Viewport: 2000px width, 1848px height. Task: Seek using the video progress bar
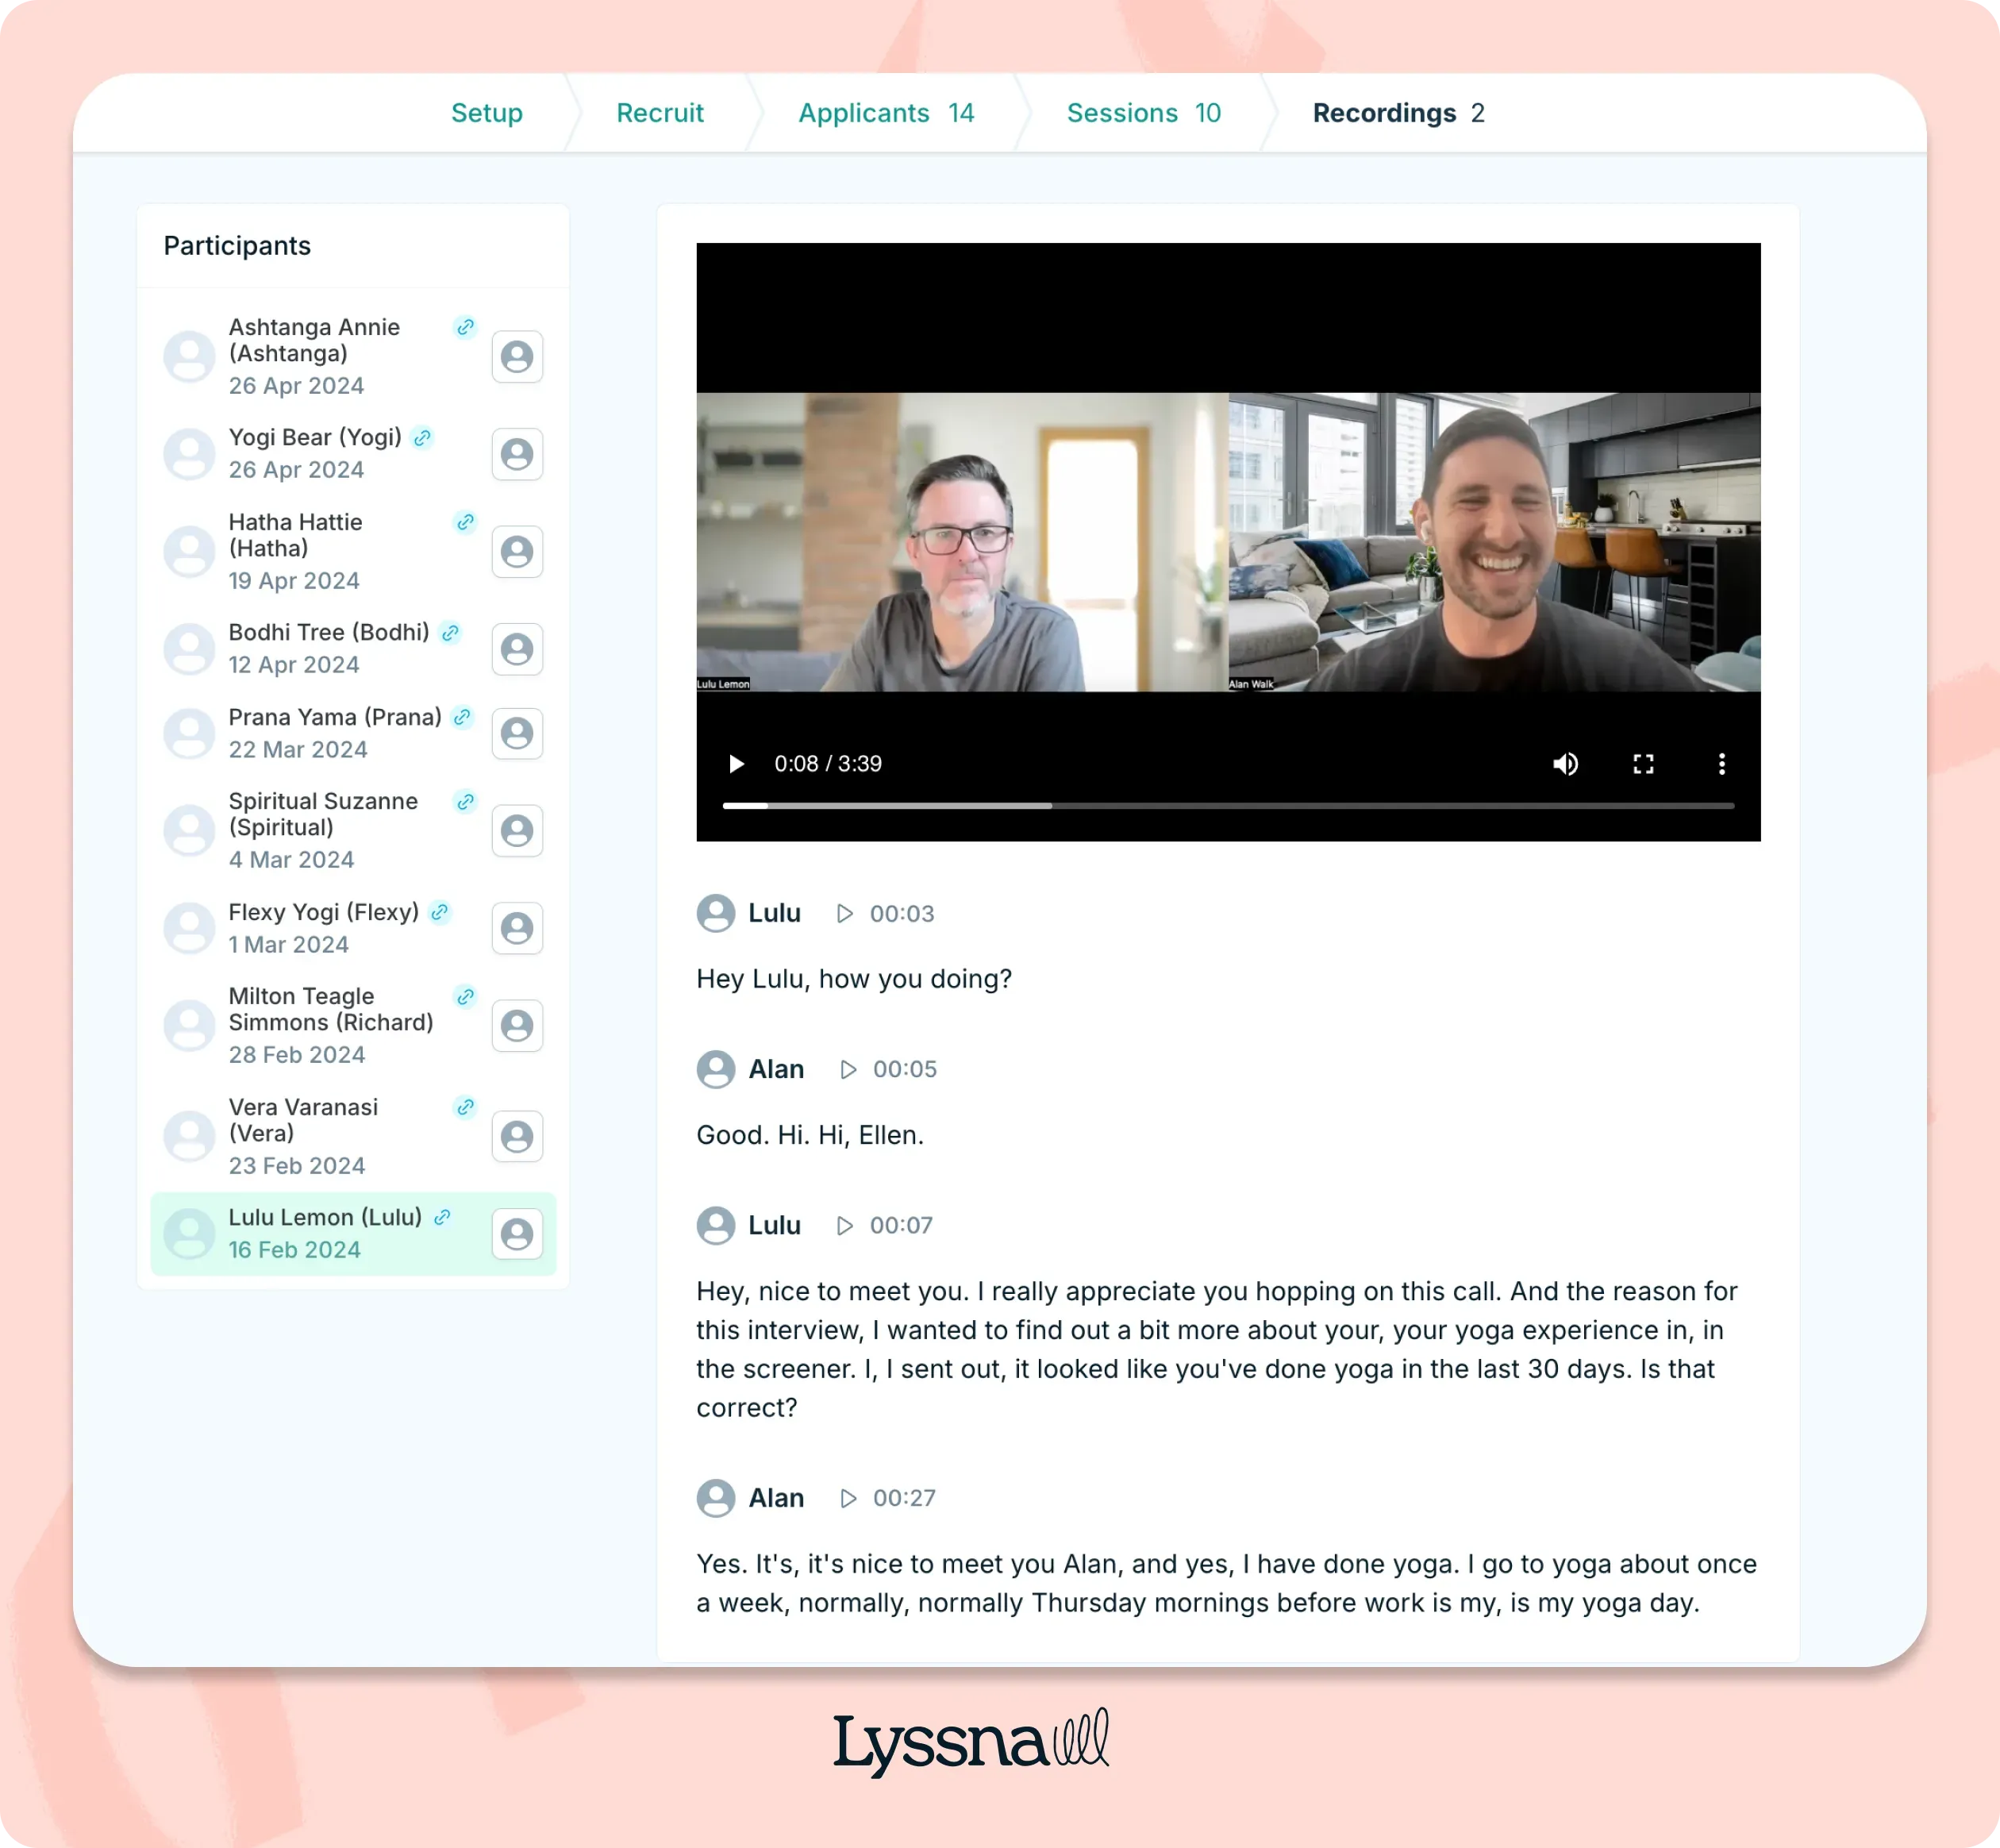[x=1228, y=805]
